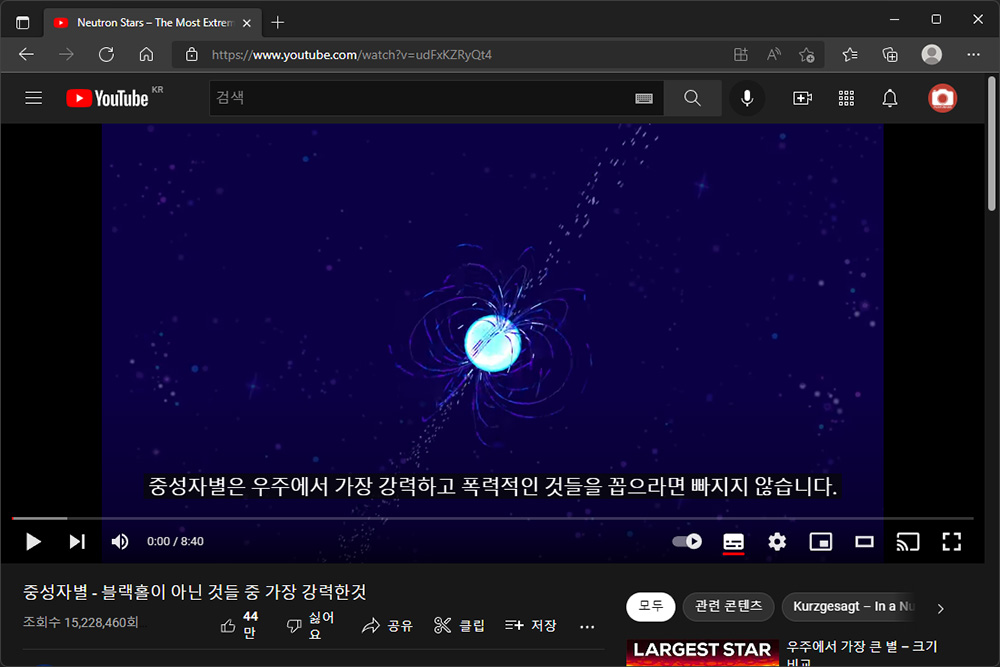Open the YouTube apps grid
The image size is (1000, 667).
coord(846,98)
